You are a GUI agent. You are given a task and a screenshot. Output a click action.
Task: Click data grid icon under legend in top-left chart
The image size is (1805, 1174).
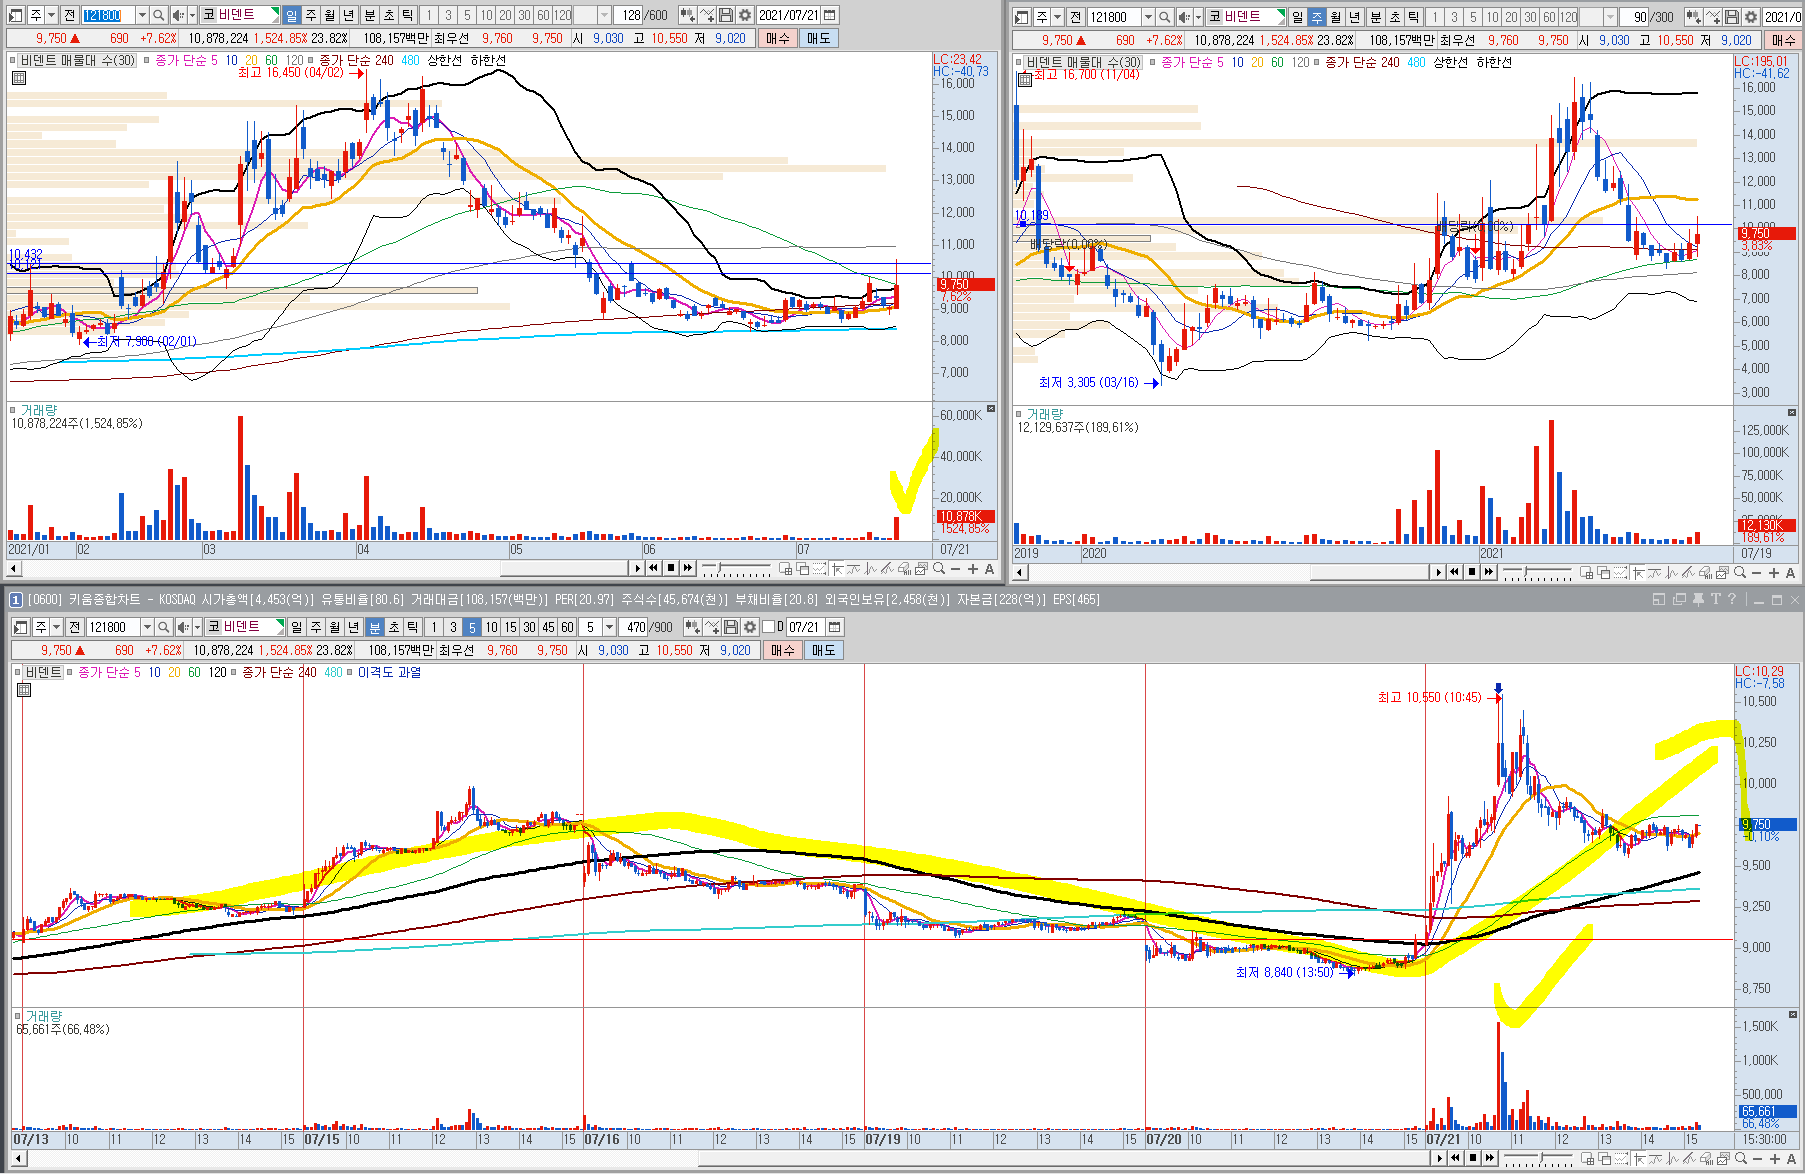tap(18, 77)
